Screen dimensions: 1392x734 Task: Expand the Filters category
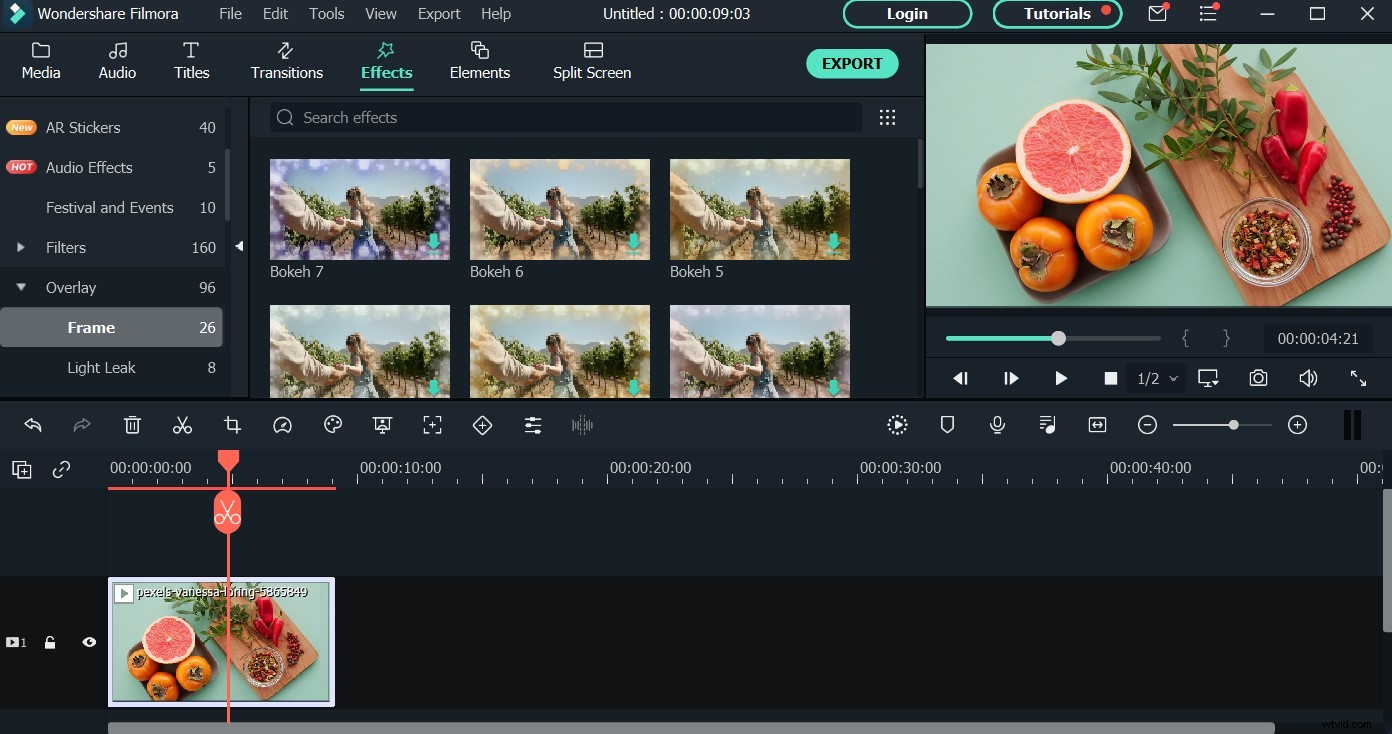pos(21,247)
